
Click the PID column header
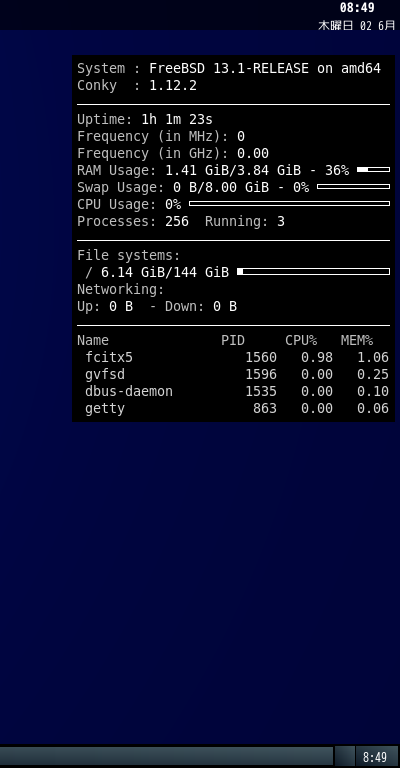click(233, 340)
